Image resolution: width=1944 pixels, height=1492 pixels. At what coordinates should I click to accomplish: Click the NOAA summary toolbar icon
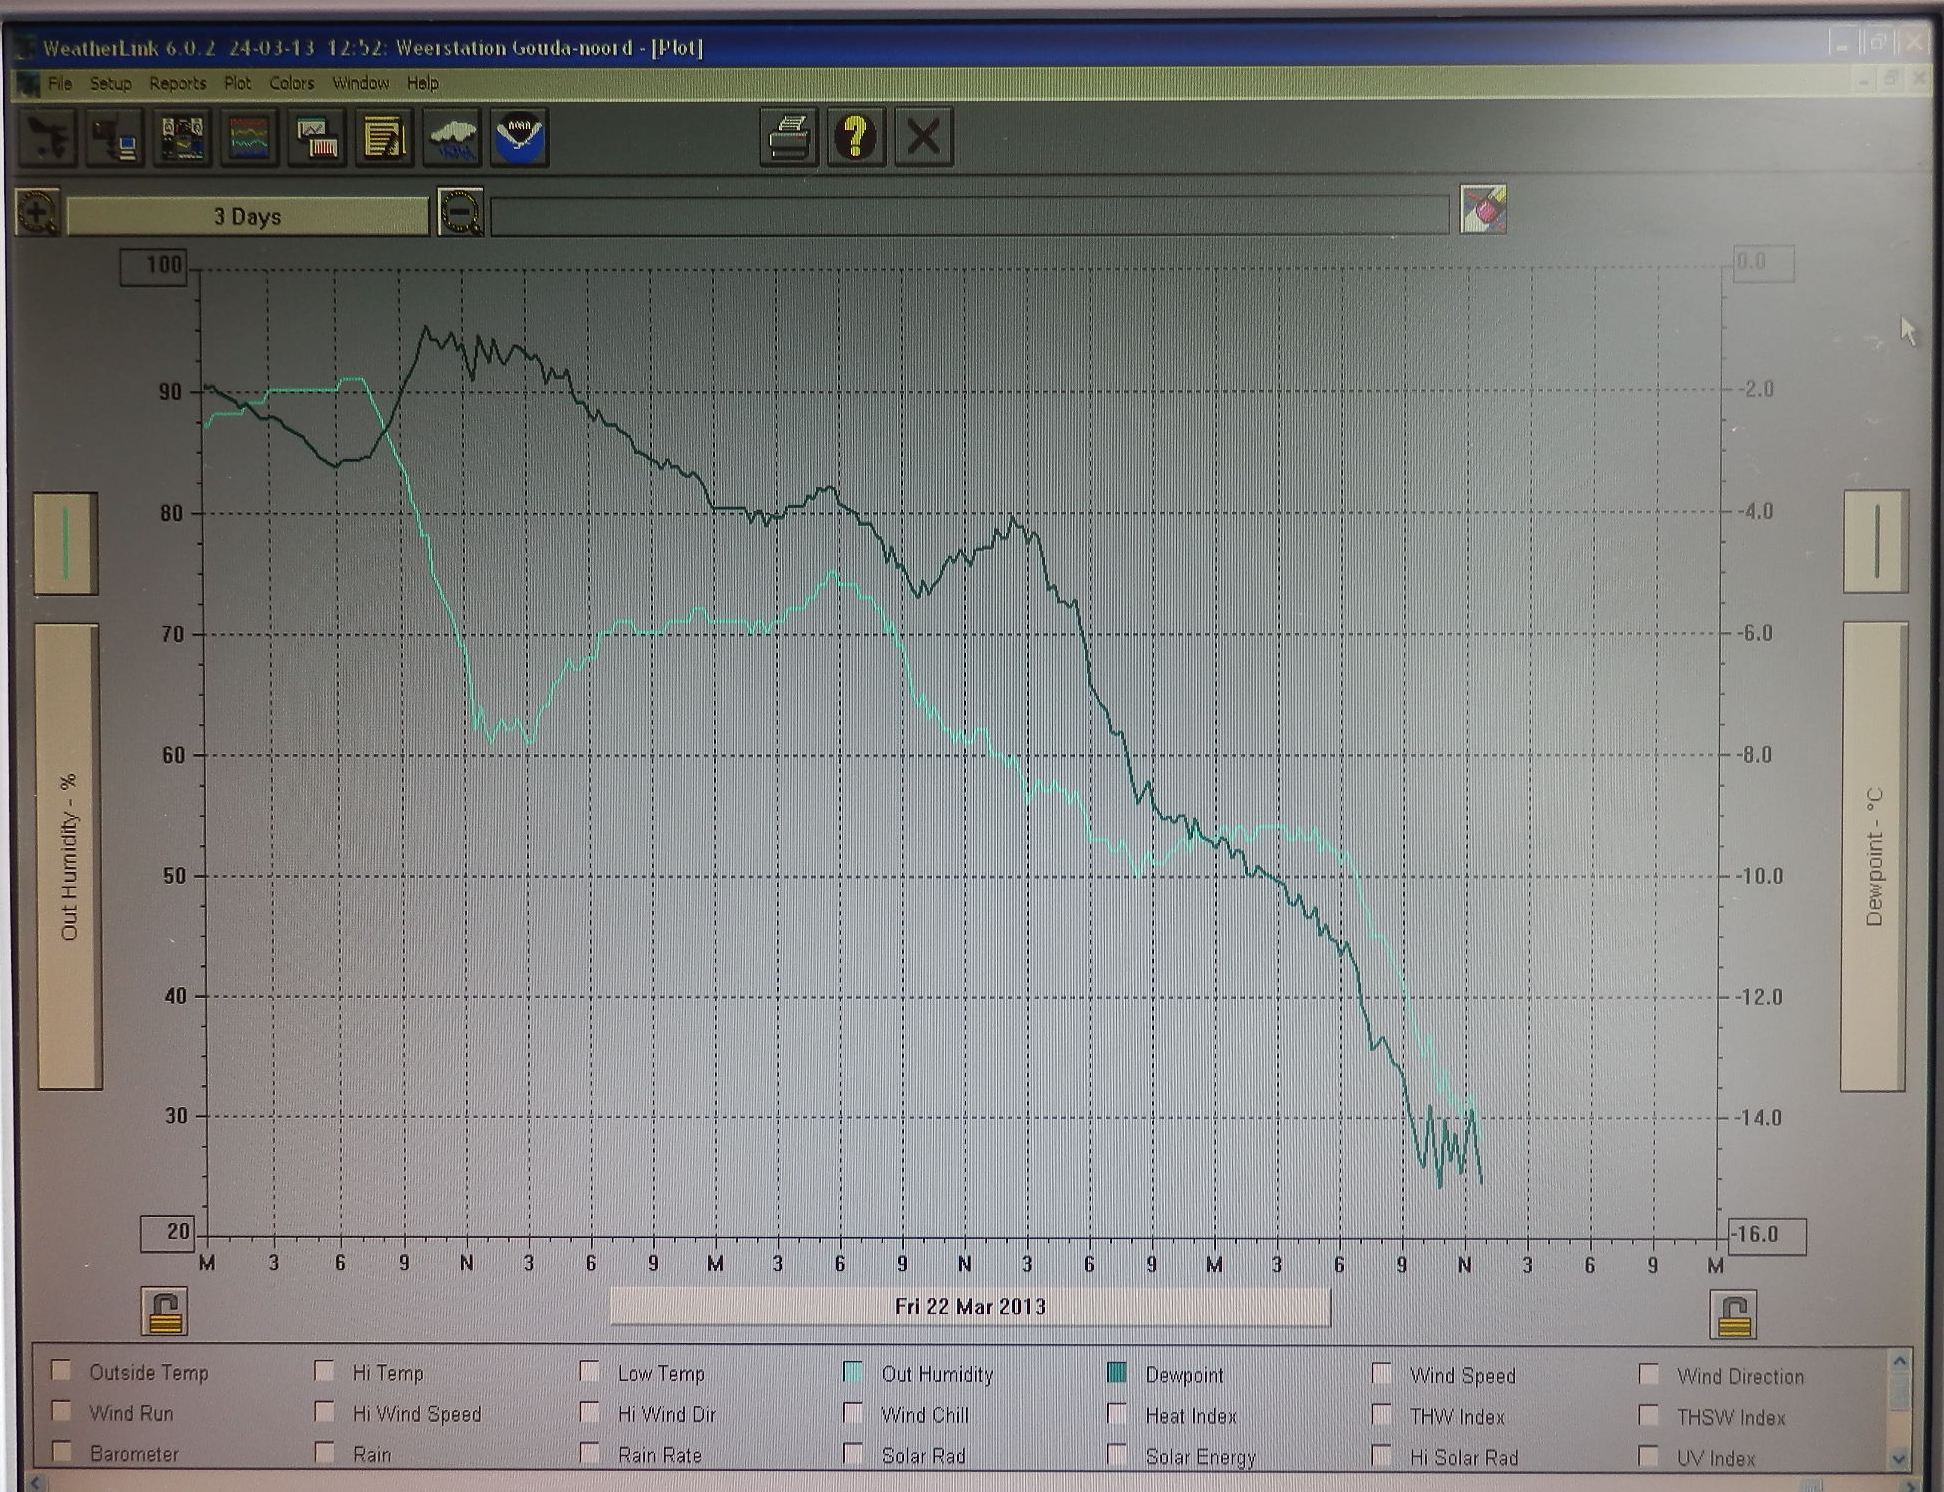coord(520,138)
